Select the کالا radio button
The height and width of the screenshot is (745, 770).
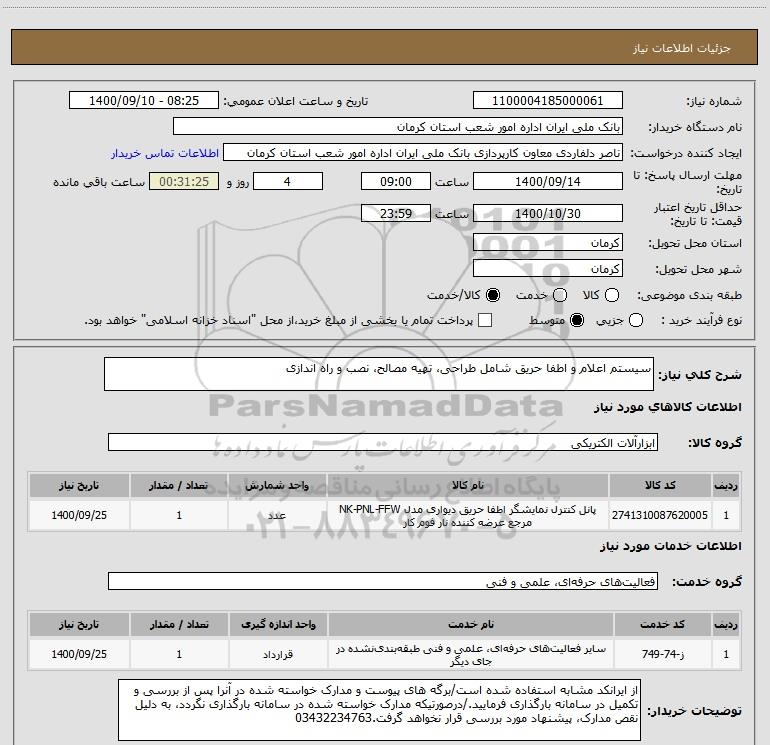click(611, 295)
